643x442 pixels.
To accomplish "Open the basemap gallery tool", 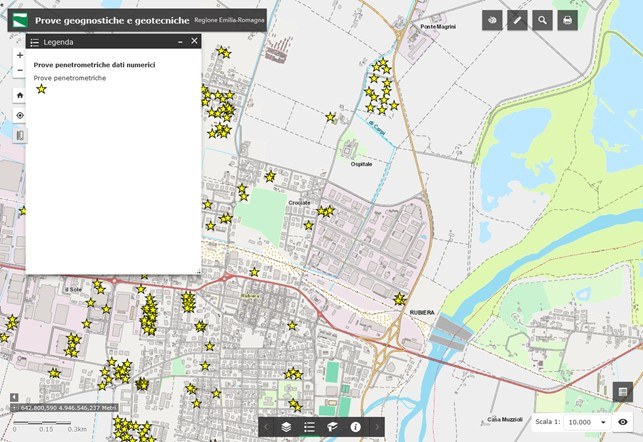I will pyautogui.click(x=492, y=20).
